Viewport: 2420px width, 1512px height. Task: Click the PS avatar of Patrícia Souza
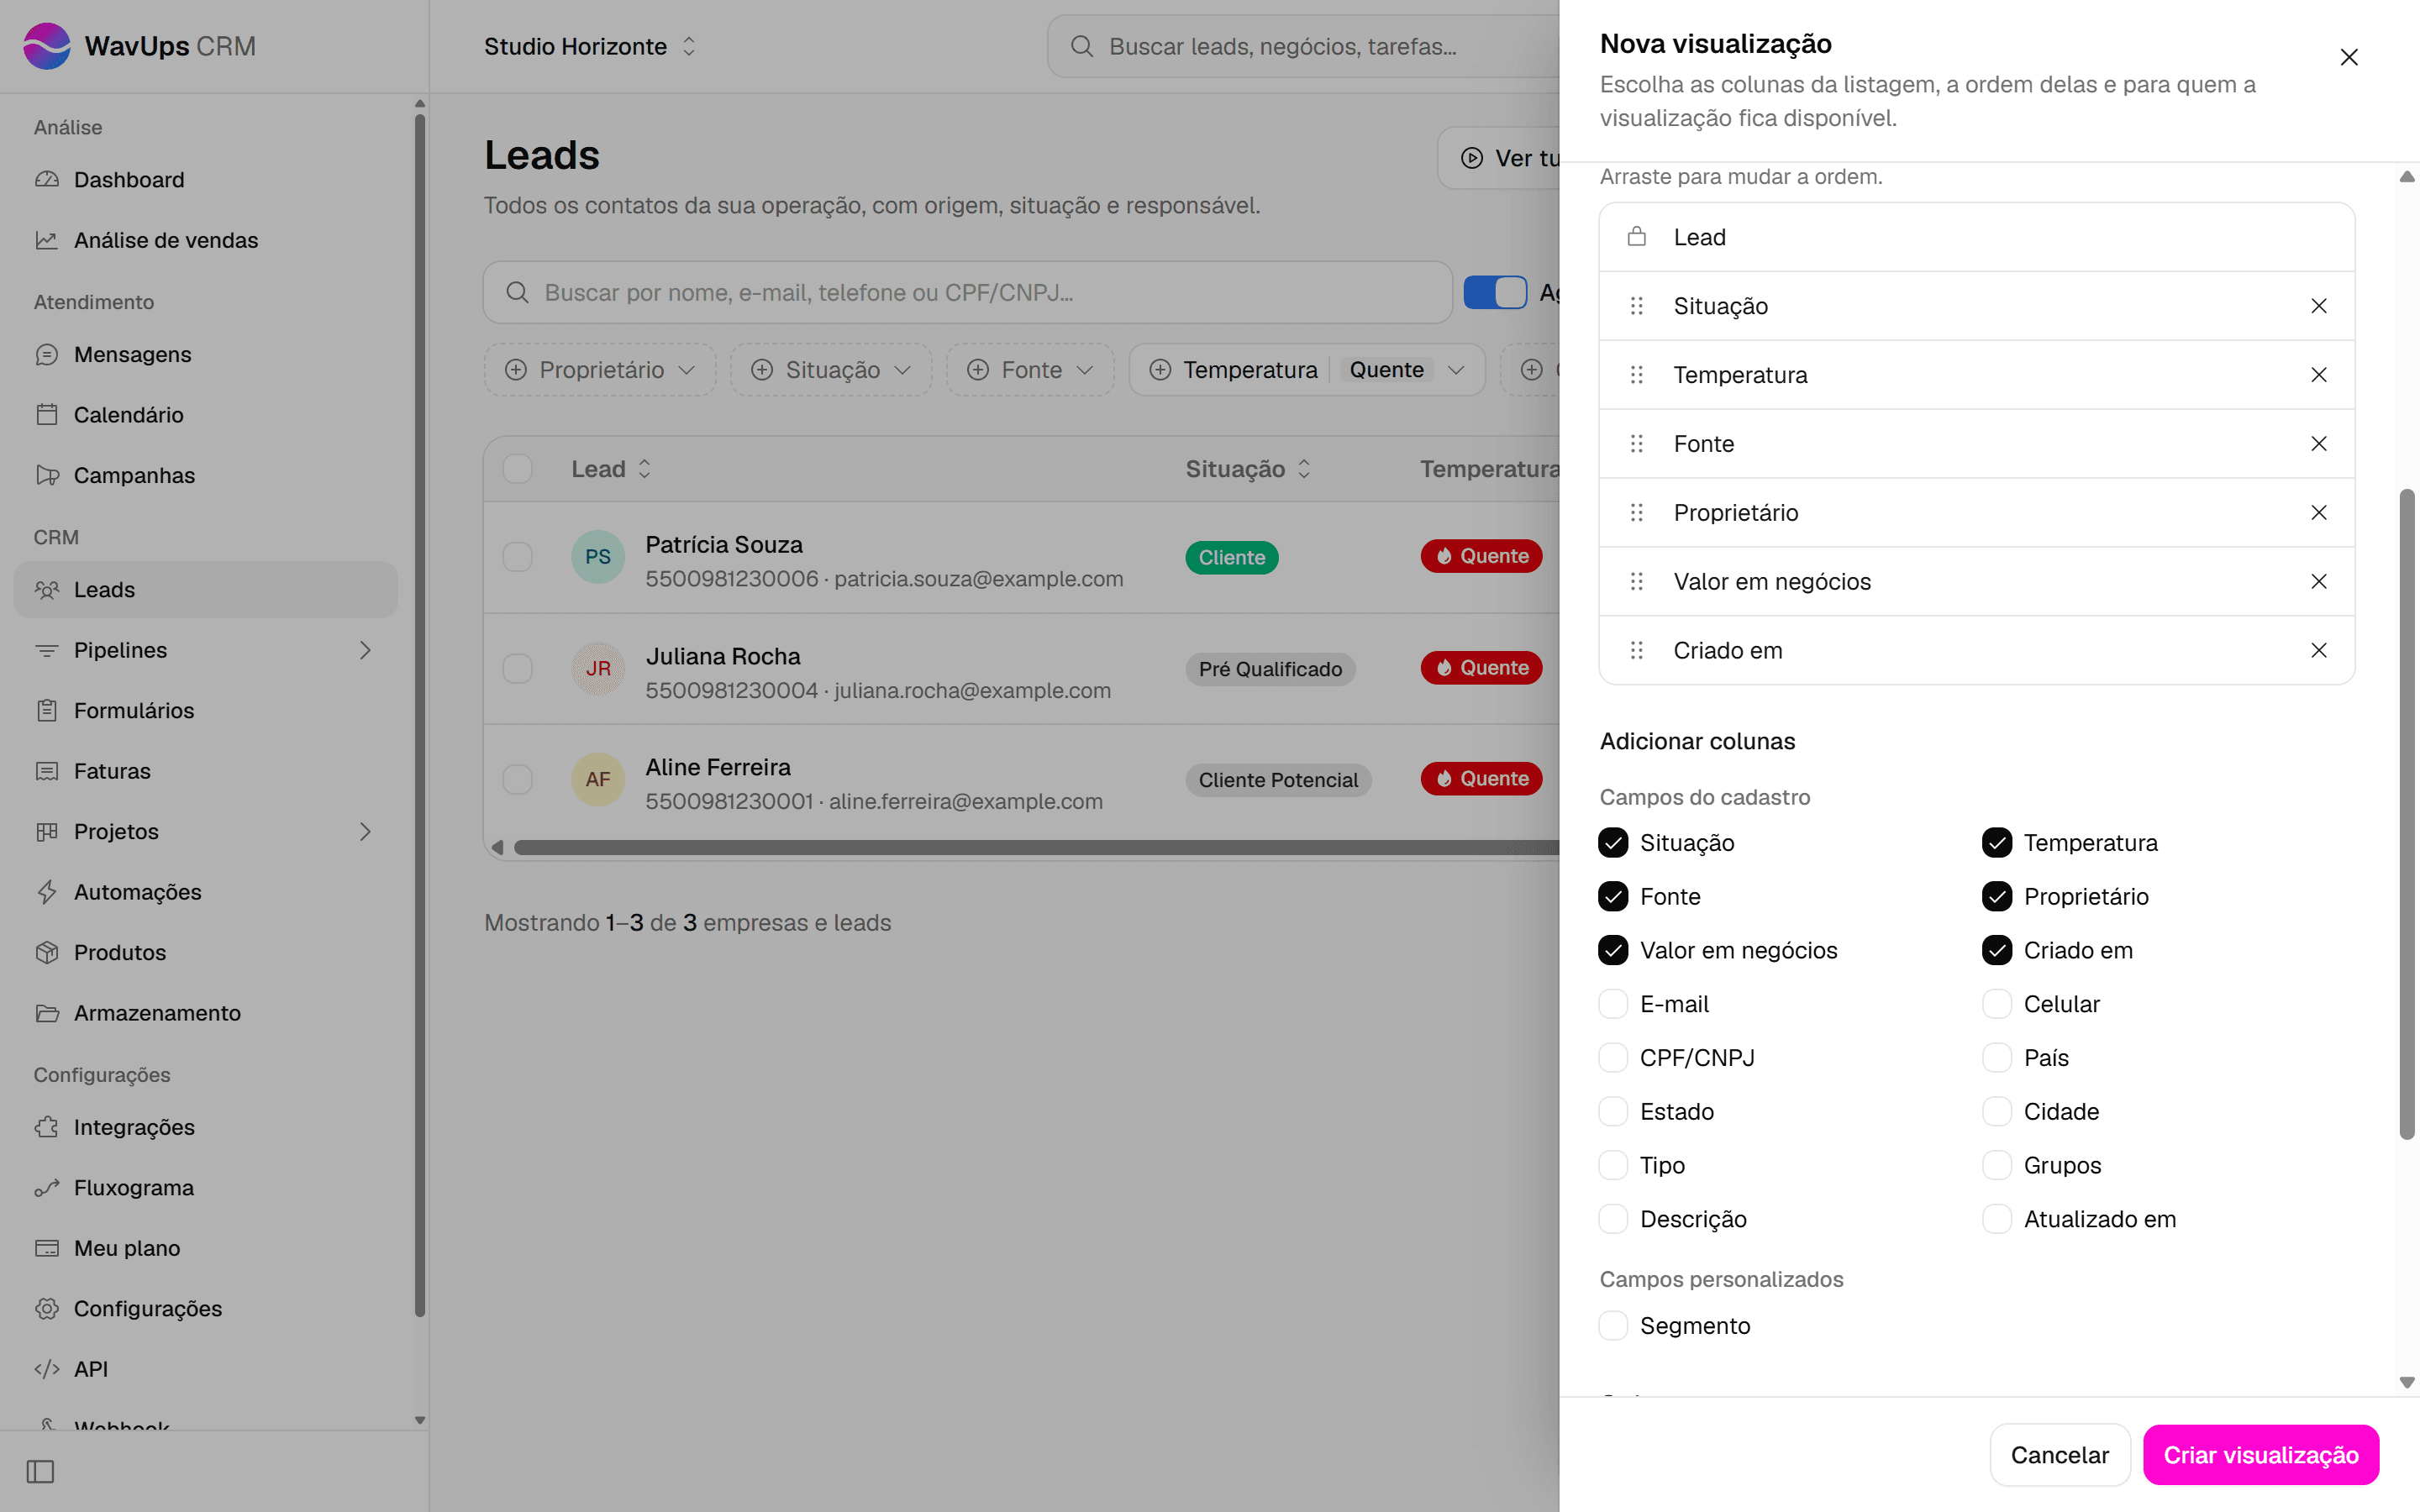(x=598, y=557)
